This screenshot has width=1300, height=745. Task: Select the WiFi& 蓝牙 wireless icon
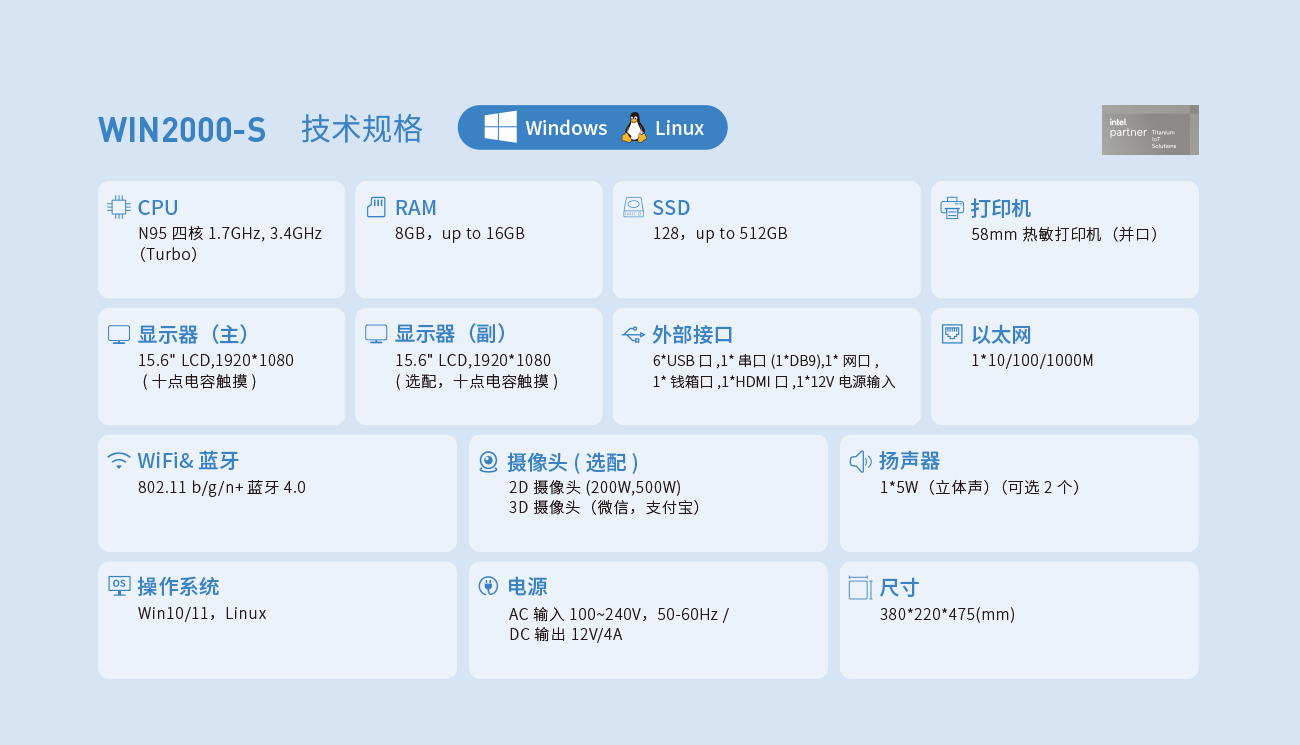tap(118, 460)
